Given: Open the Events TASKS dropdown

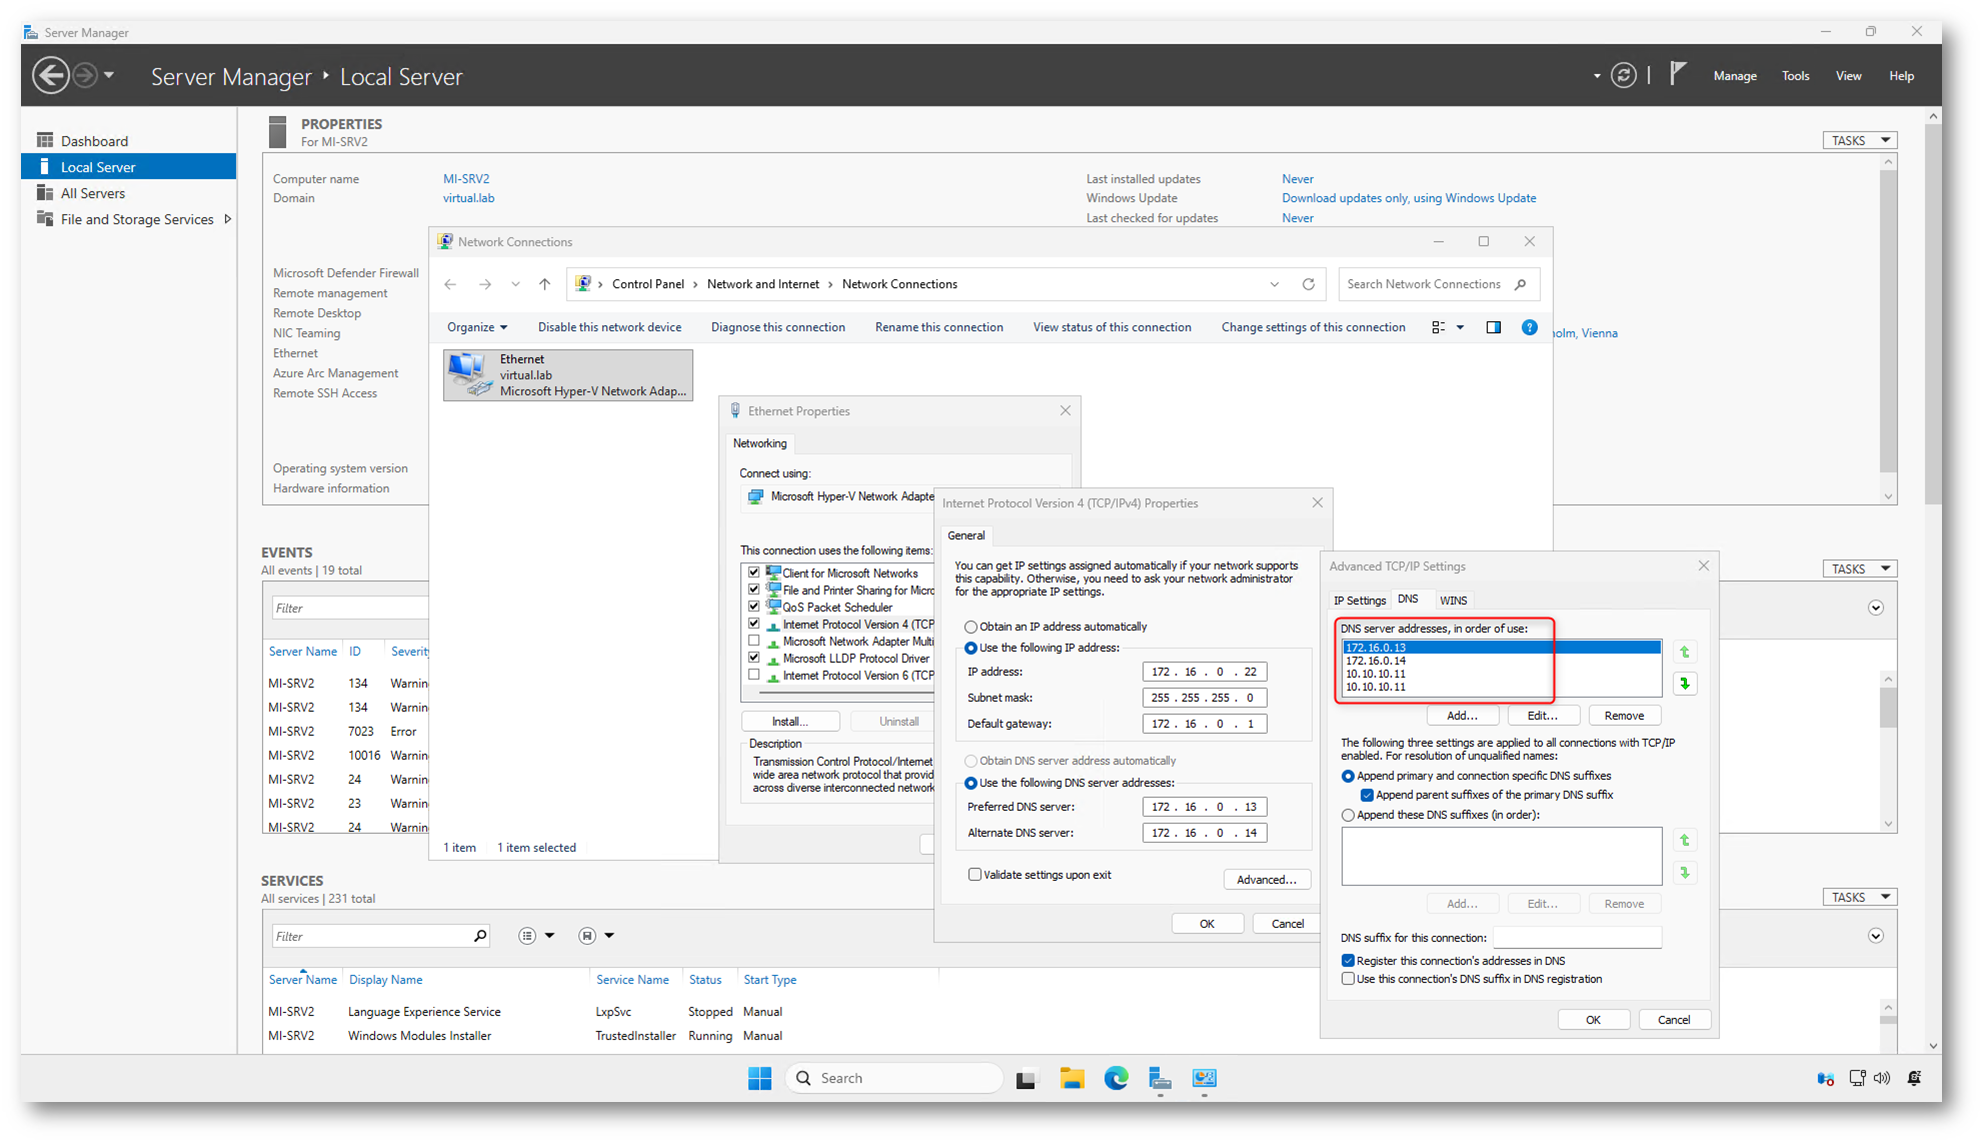Looking at the screenshot, I should 1859,568.
